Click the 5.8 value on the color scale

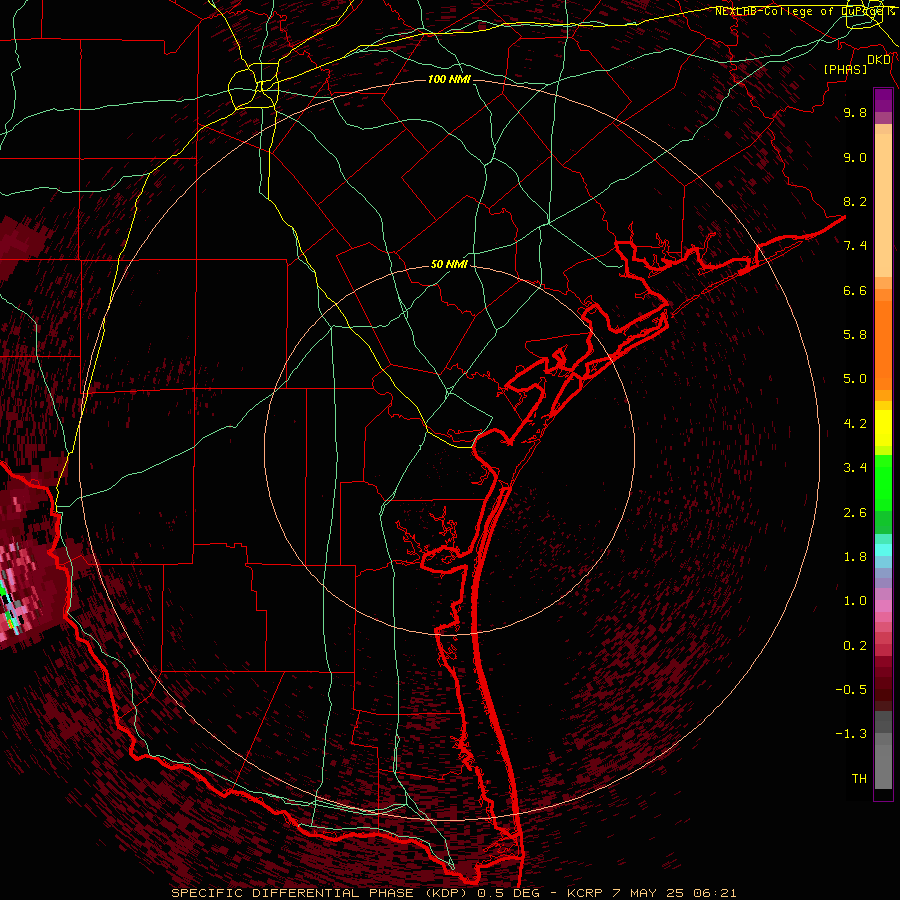[x=855, y=335]
